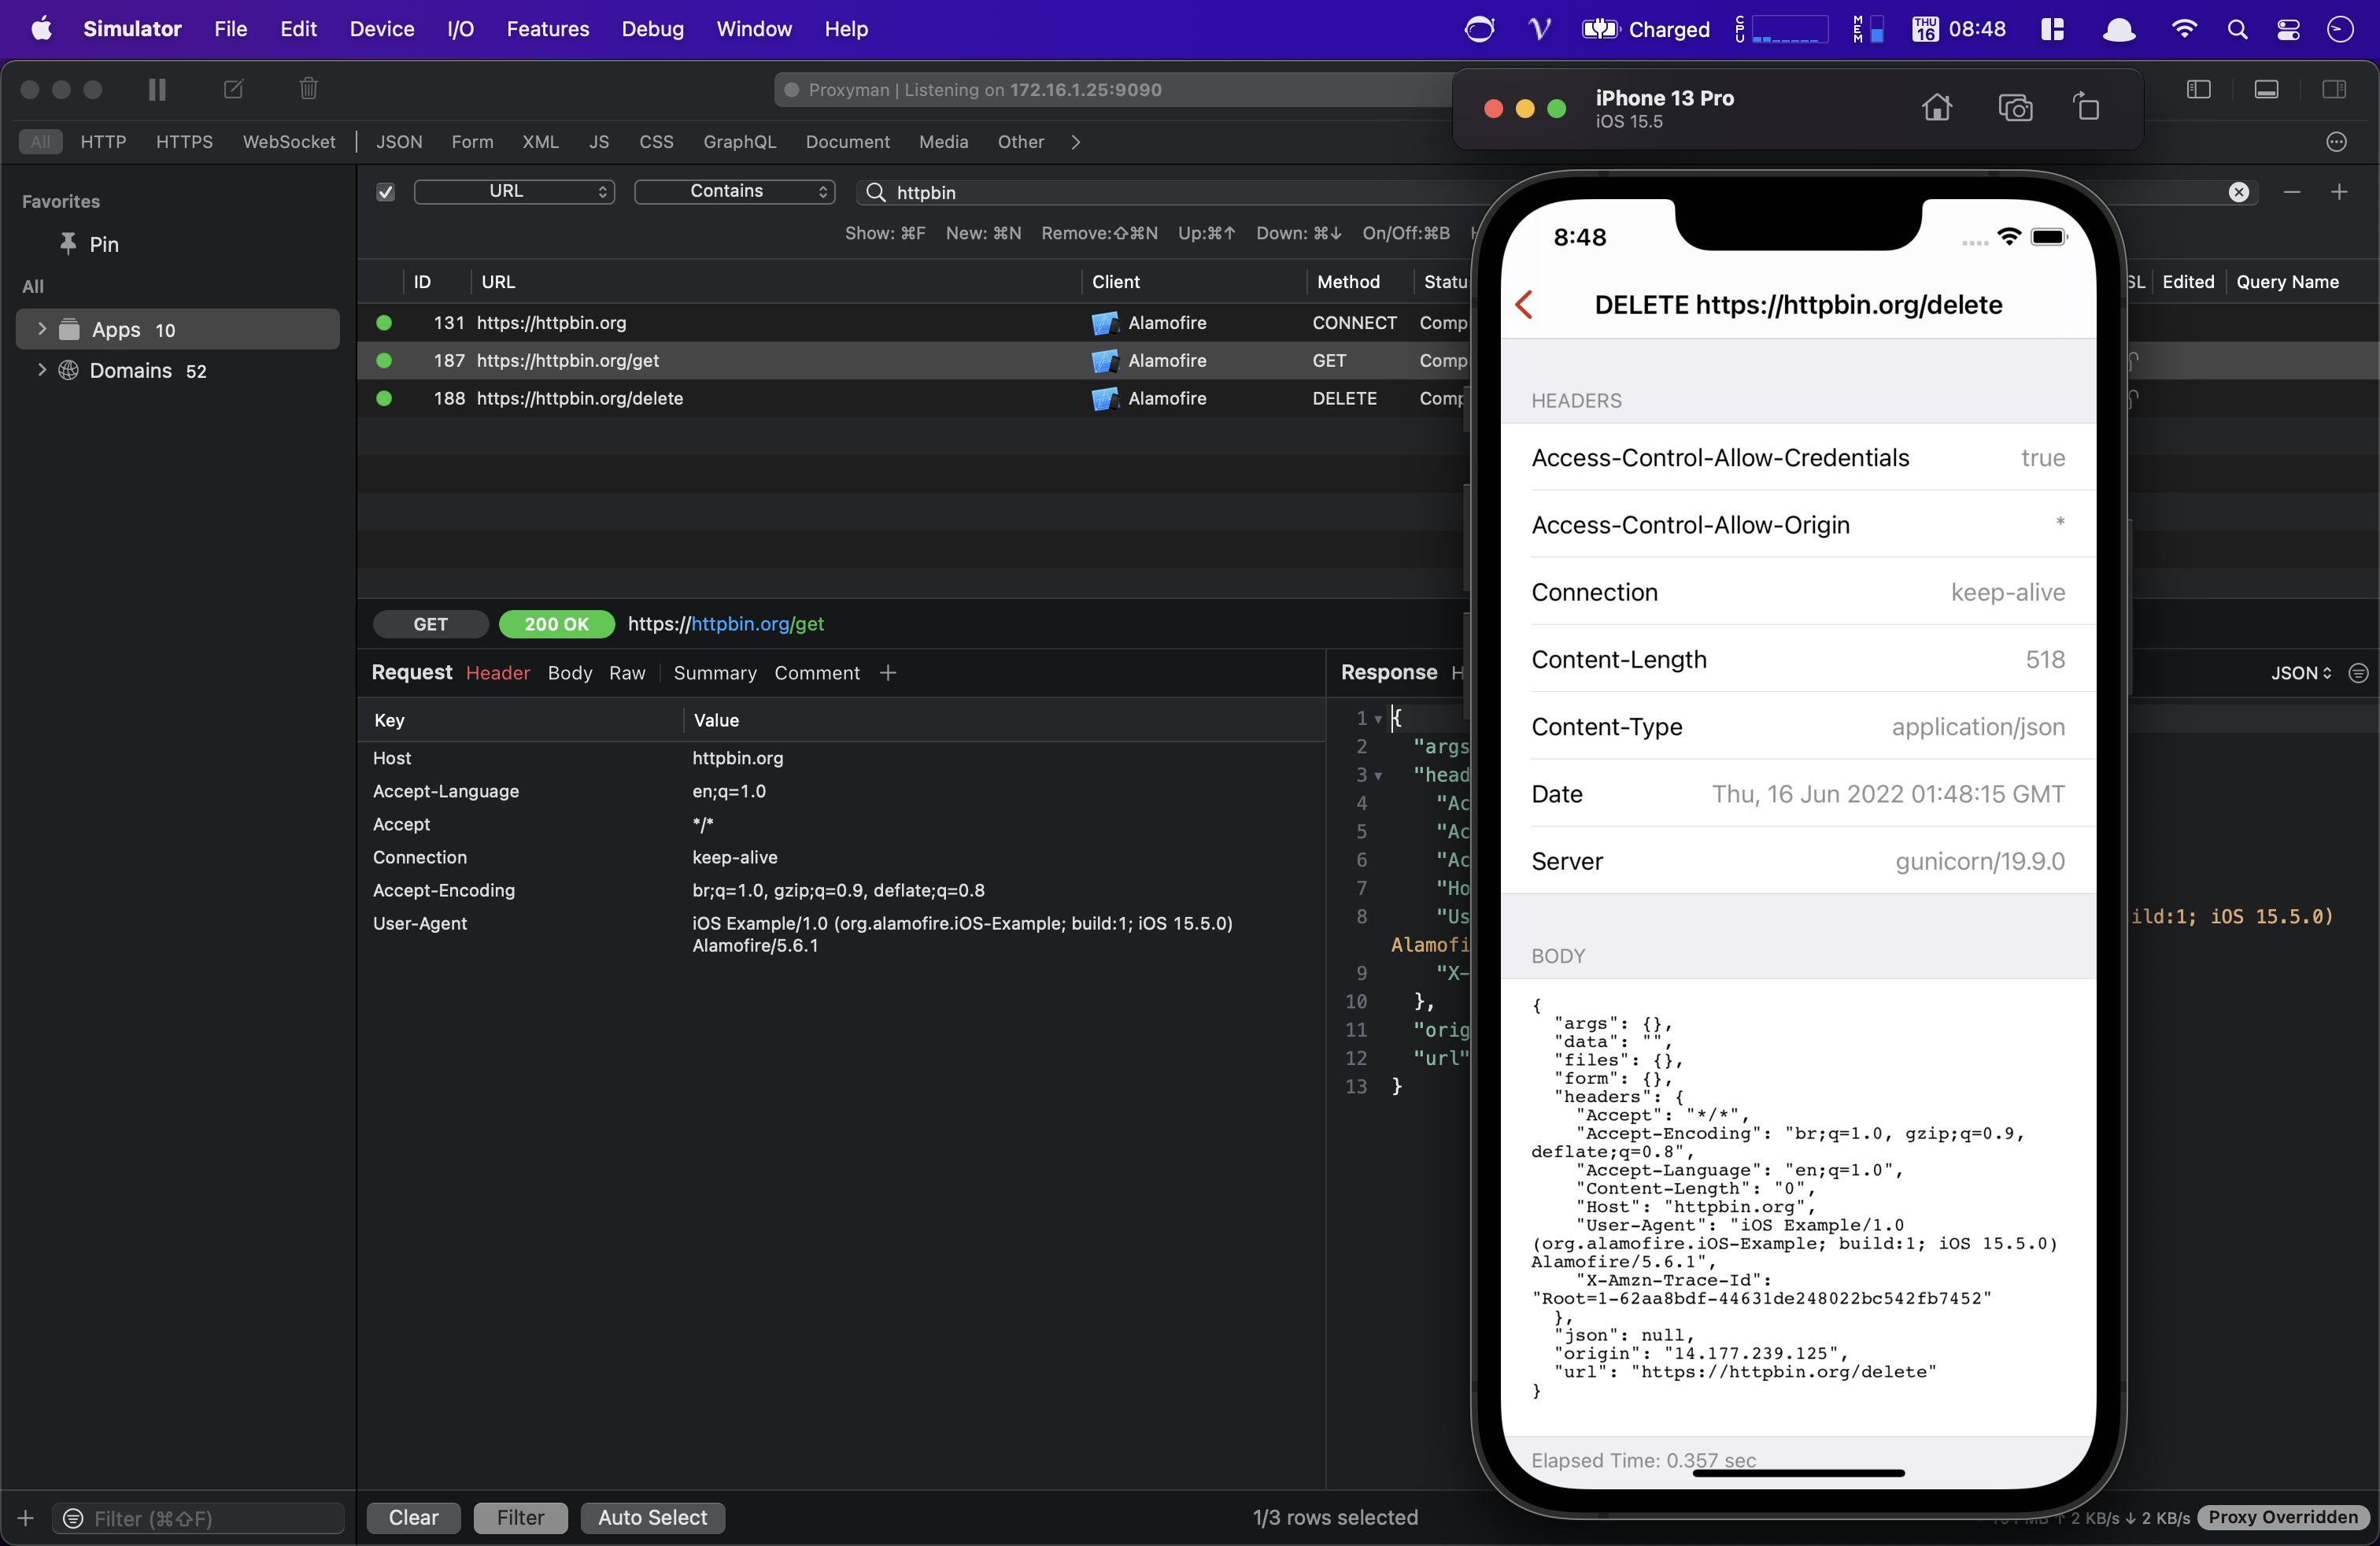Screen dimensions: 2380x1546
Task: Click the trash clear-session icon
Action: coord(308,90)
